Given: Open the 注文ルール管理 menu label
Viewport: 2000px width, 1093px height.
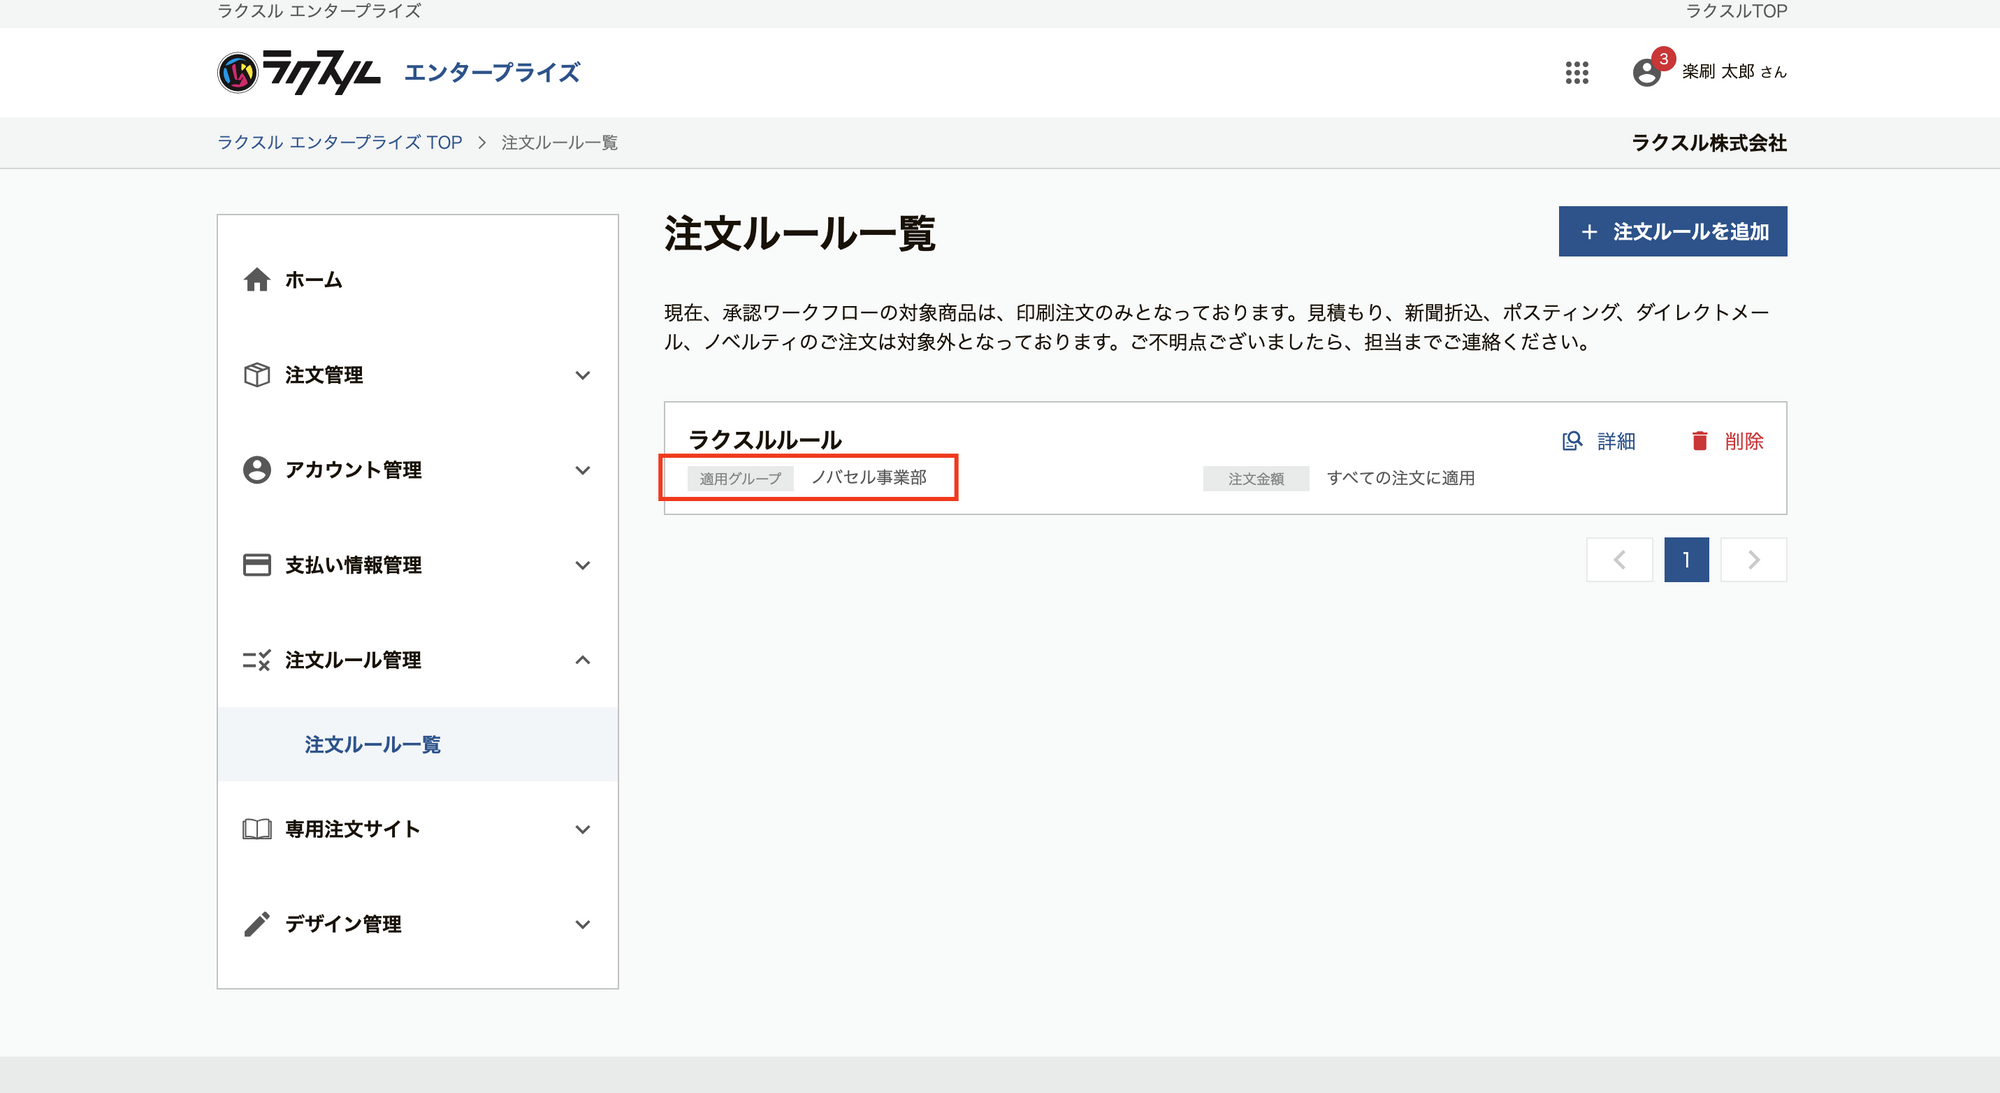Looking at the screenshot, I should point(353,660).
